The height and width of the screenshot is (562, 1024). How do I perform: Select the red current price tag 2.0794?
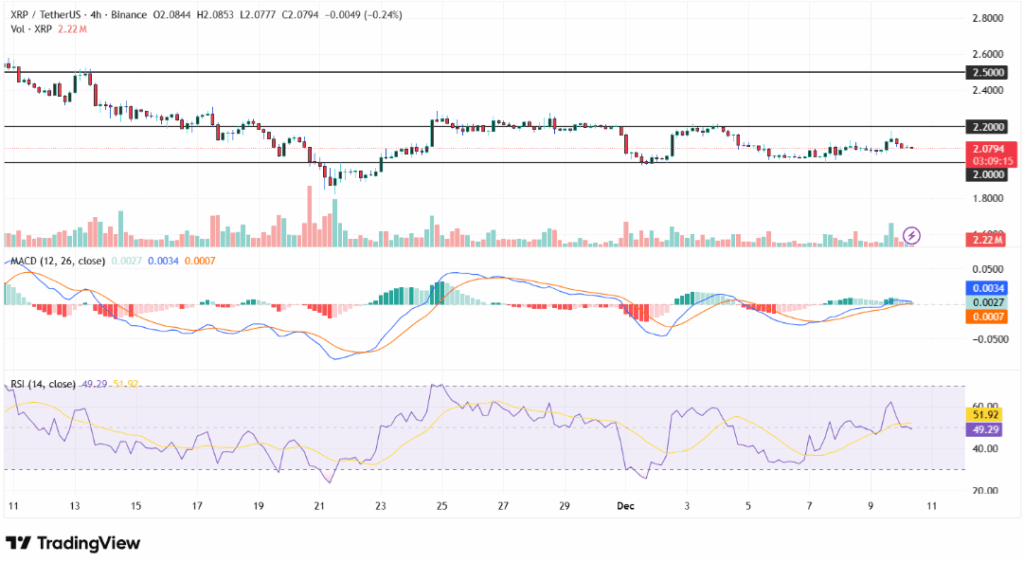[x=988, y=148]
